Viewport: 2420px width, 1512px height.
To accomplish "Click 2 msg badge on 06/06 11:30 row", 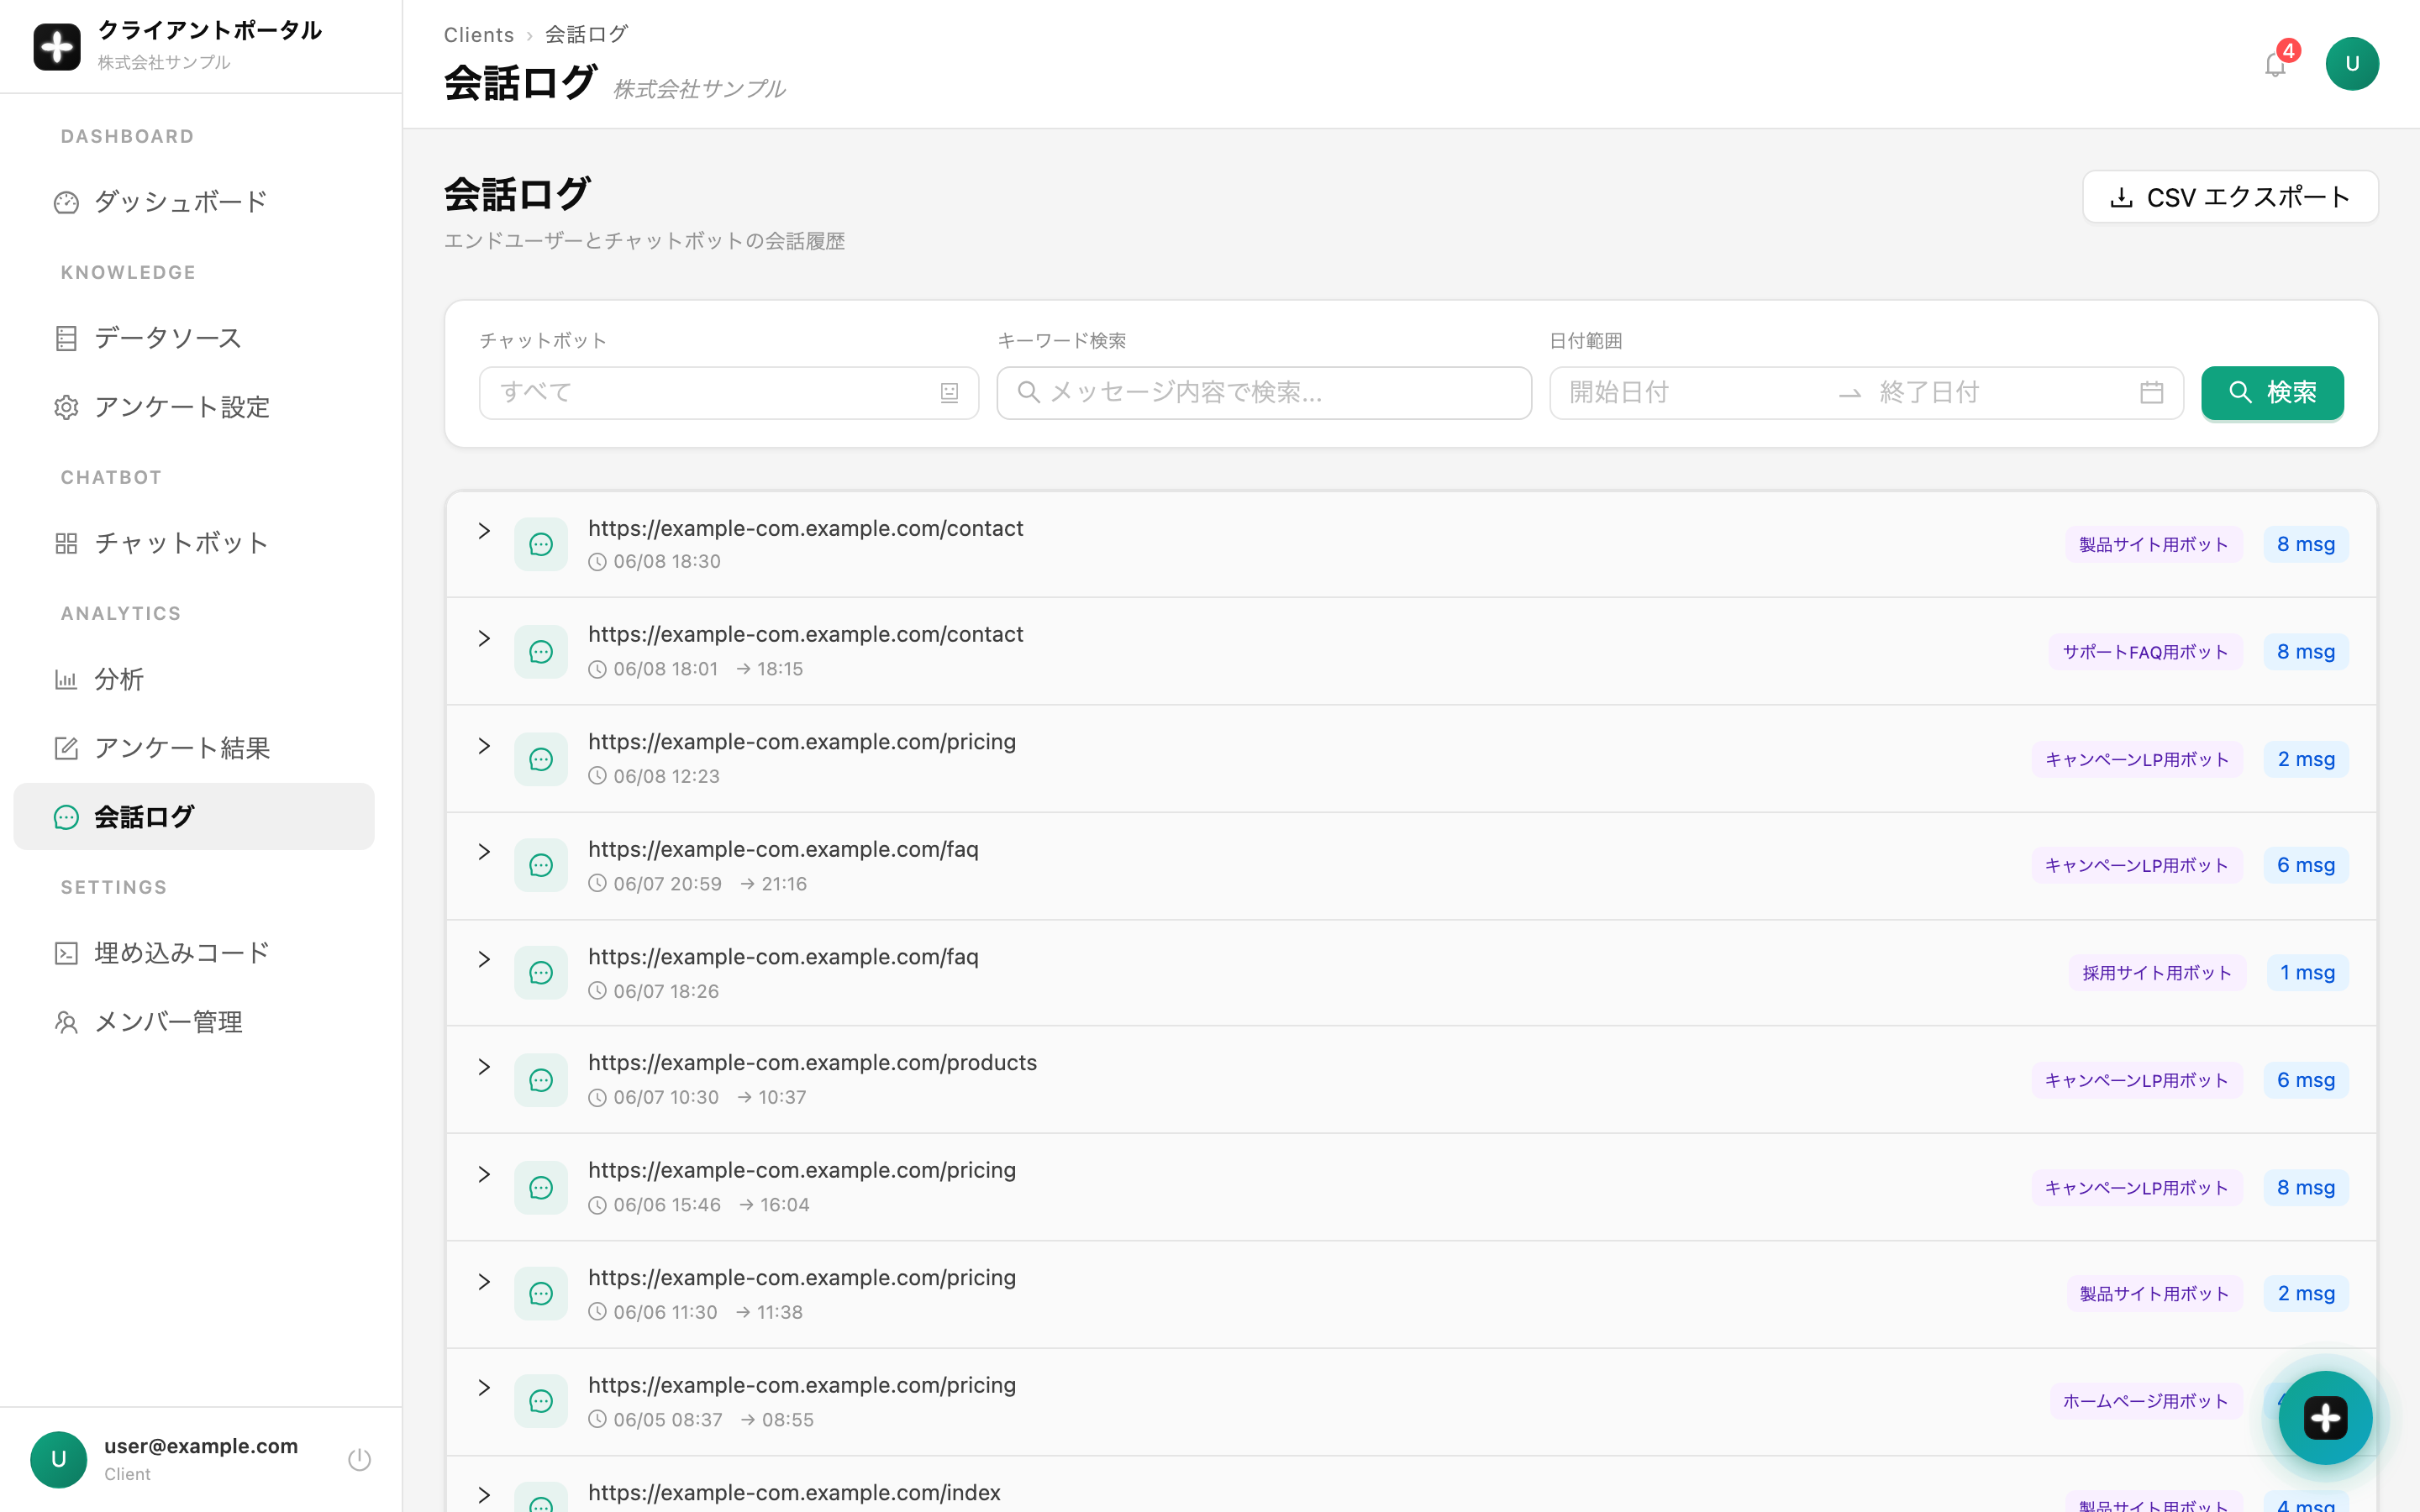I will click(2306, 1294).
